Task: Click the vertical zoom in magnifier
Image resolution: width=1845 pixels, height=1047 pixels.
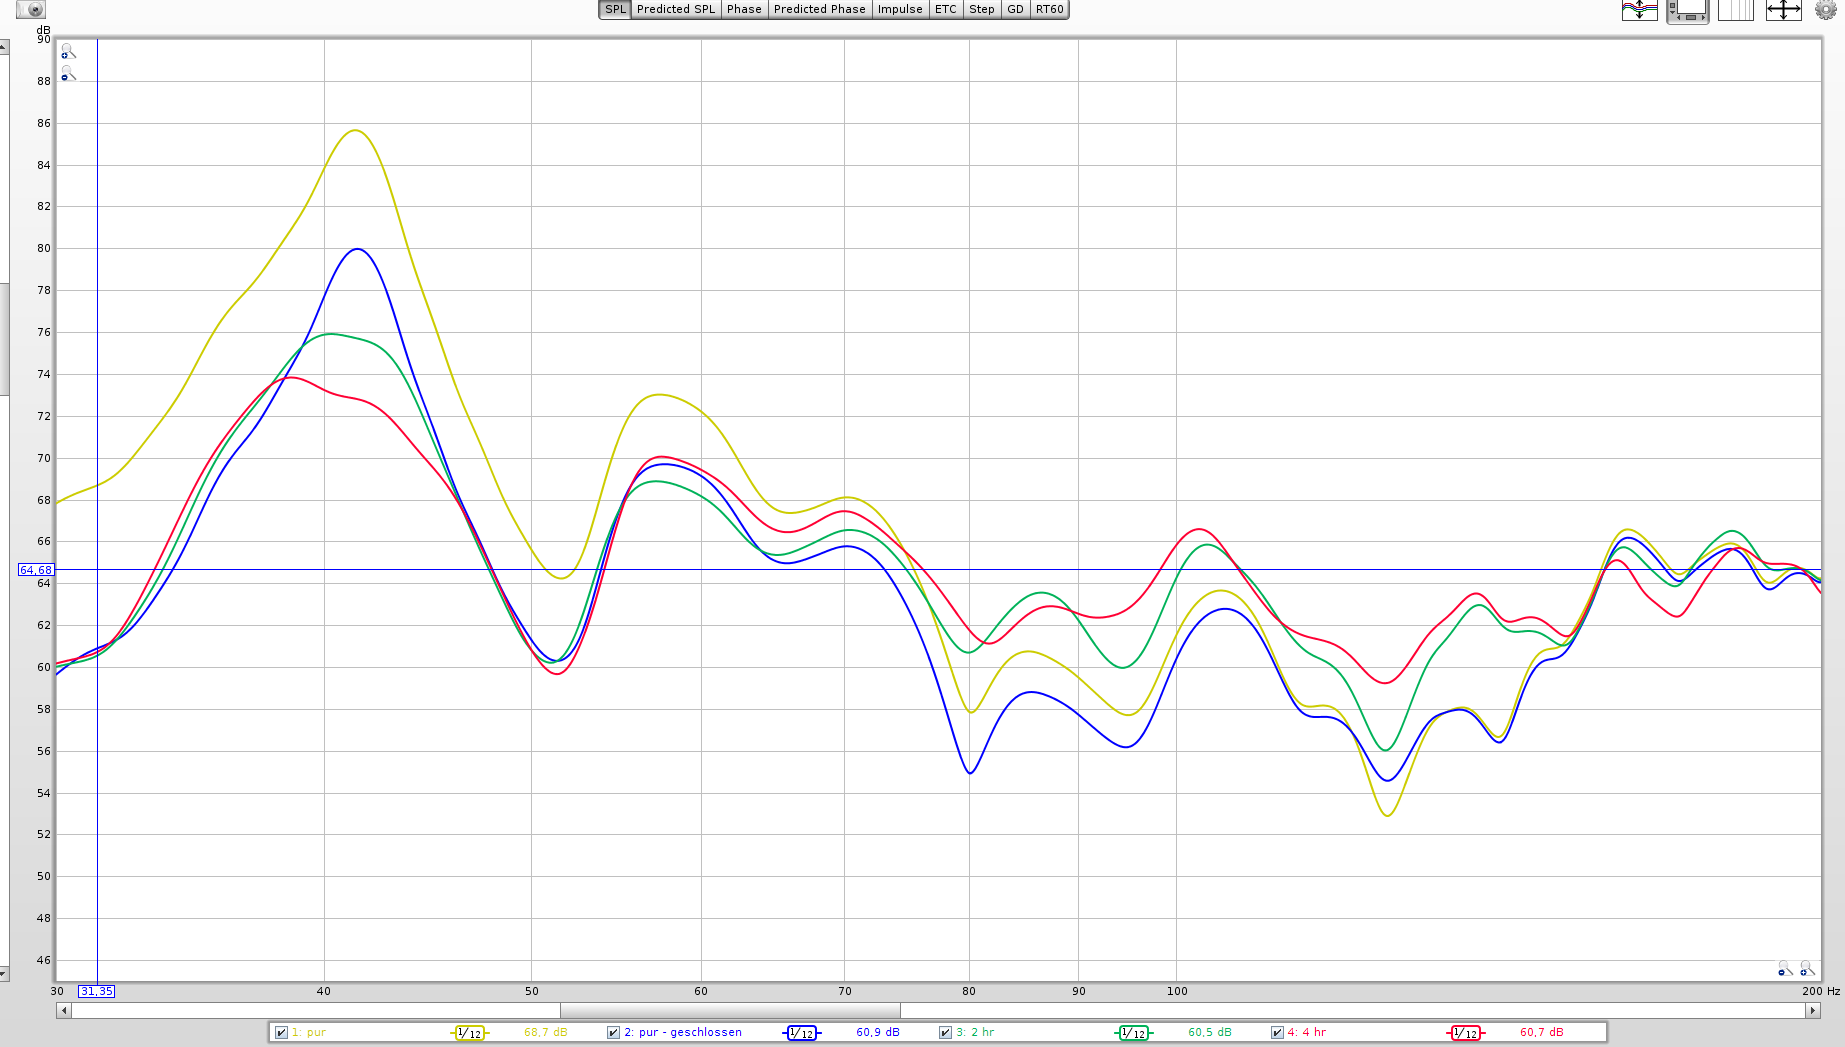Action: click(x=67, y=51)
